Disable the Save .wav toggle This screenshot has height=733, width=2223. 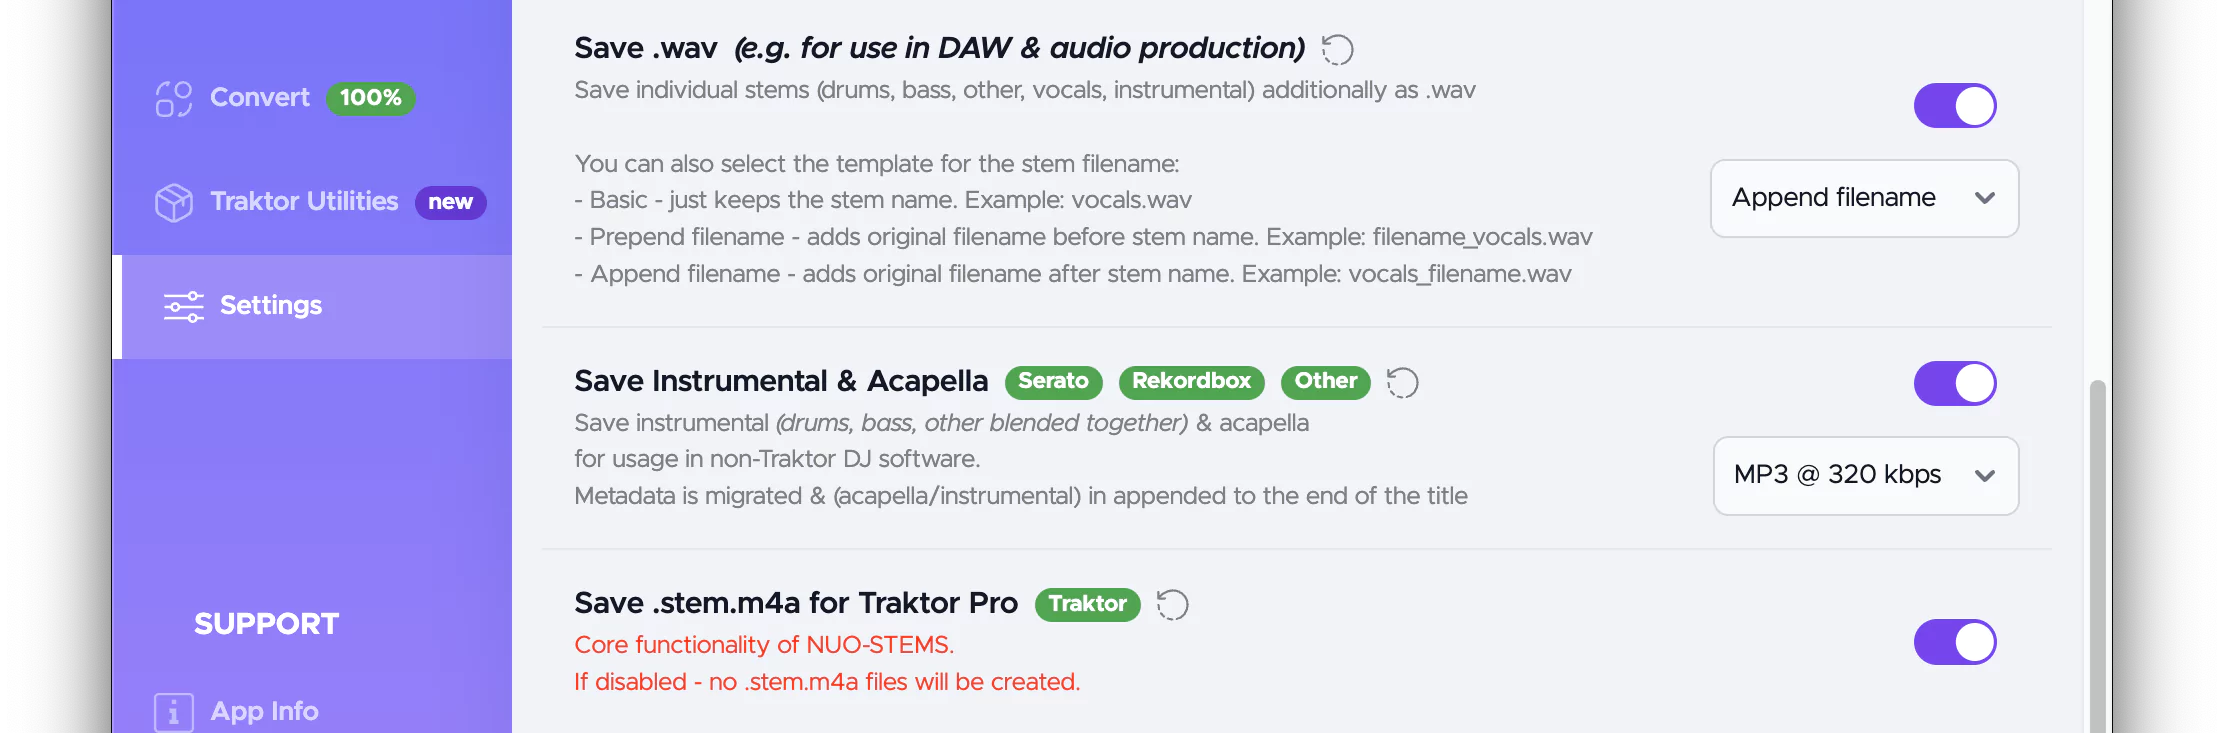point(1955,106)
